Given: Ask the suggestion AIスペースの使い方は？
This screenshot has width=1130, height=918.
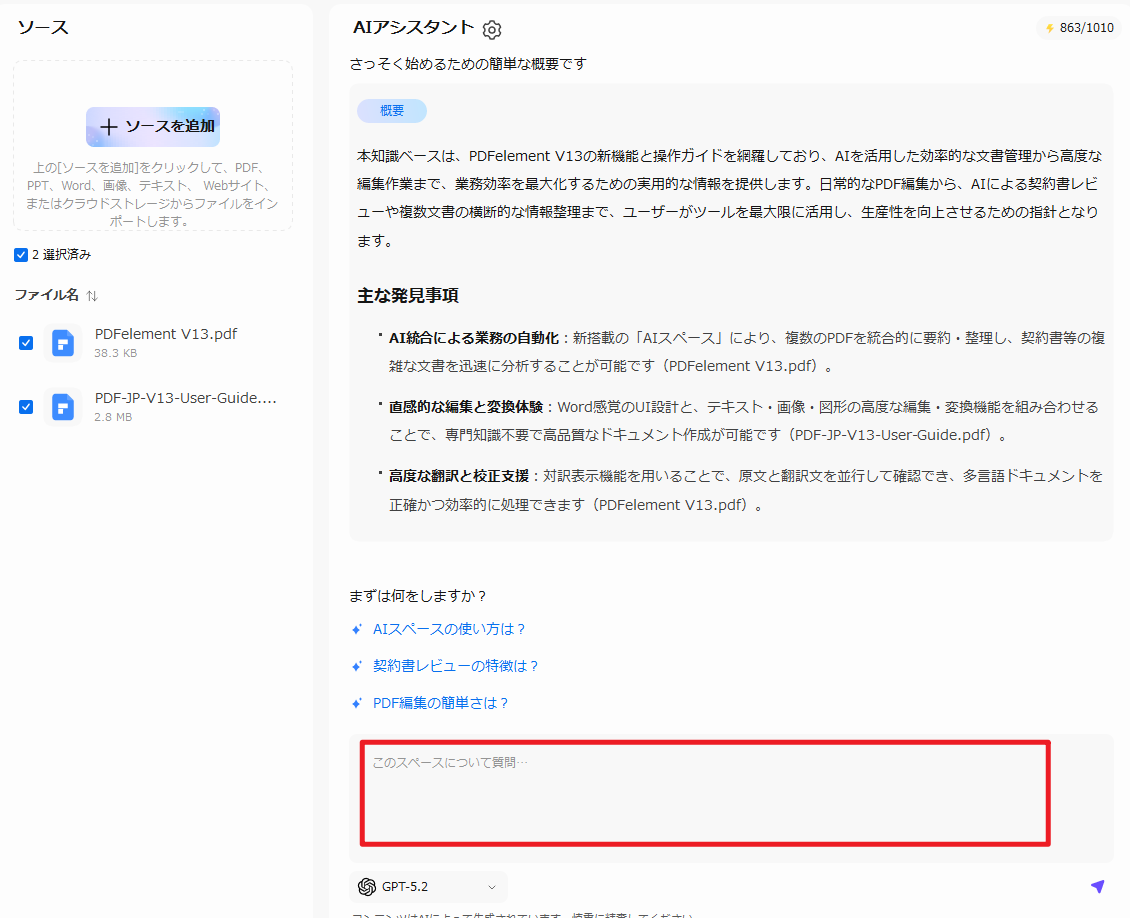Looking at the screenshot, I should pyautogui.click(x=449, y=630).
